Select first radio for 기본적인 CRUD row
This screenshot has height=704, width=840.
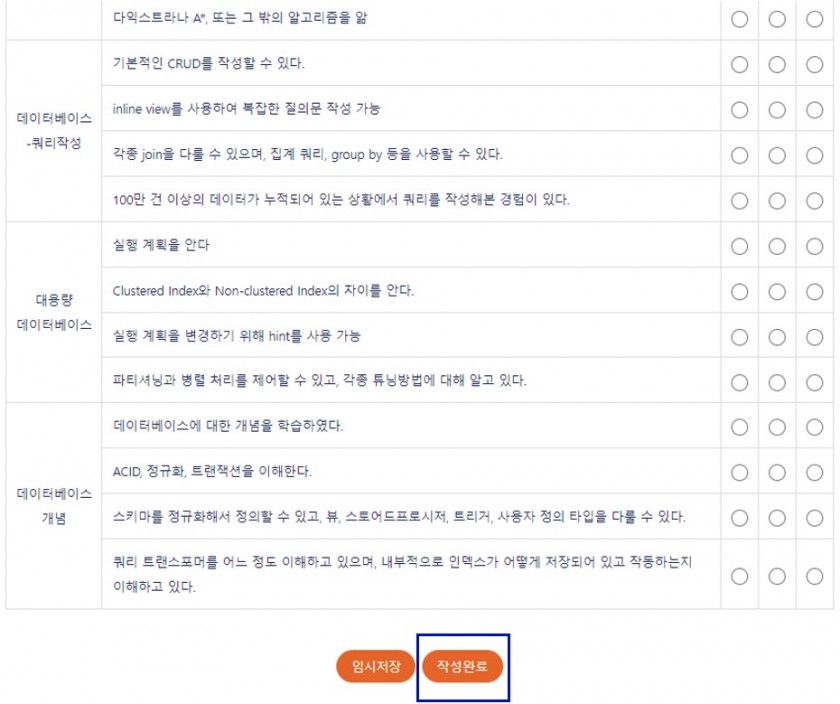739,65
